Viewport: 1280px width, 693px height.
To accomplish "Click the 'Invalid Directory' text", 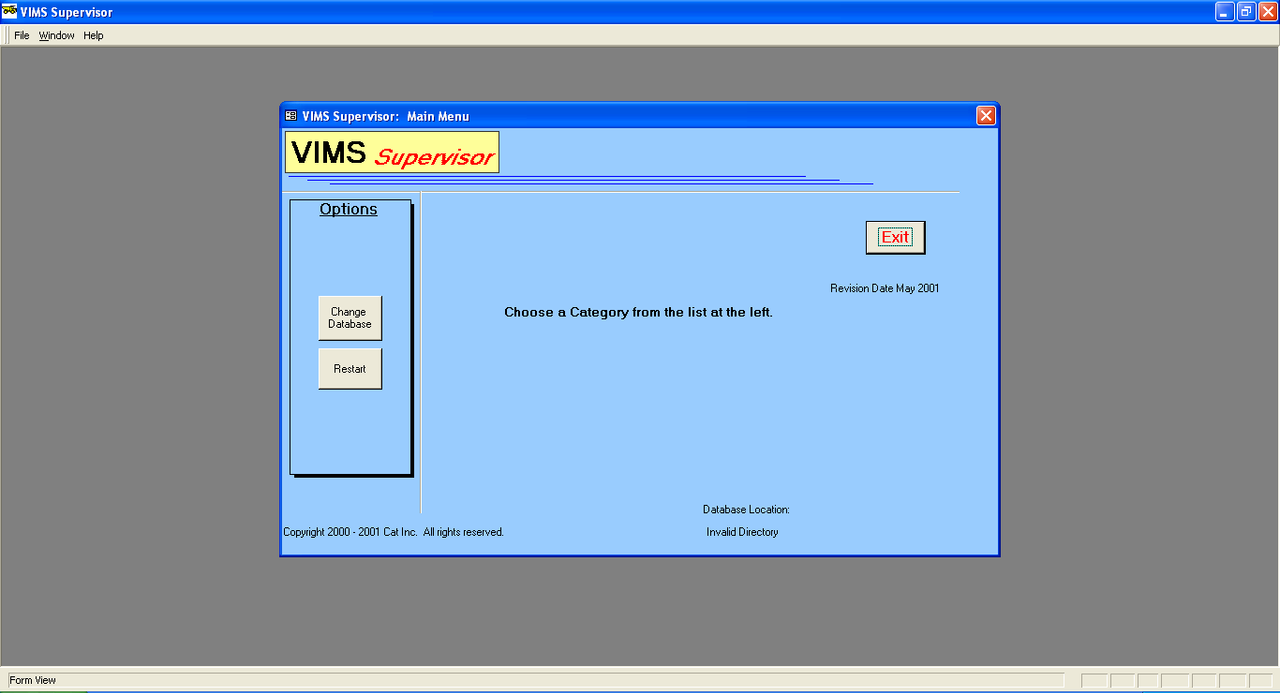I will [742, 532].
